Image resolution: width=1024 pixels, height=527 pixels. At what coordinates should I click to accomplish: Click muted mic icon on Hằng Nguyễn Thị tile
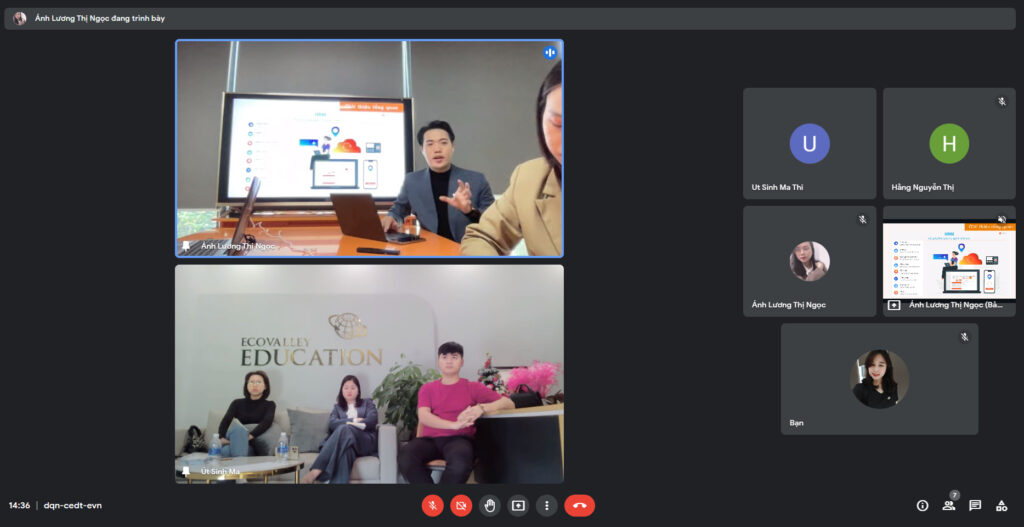click(1002, 102)
